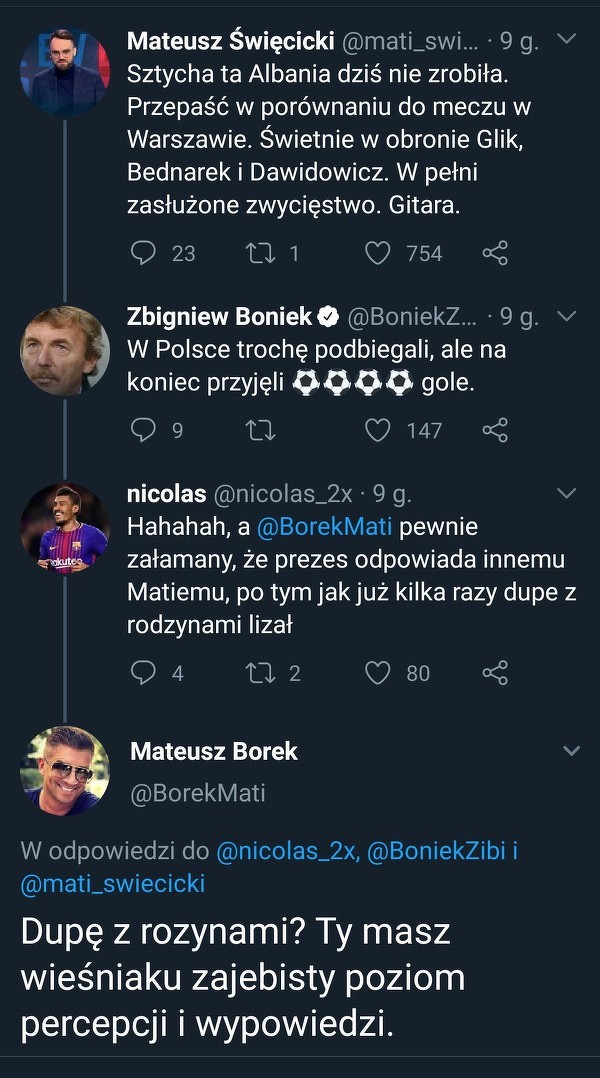The image size is (600, 1078).
Task: Retweet the nicolas tweet
Action: [x=260, y=673]
